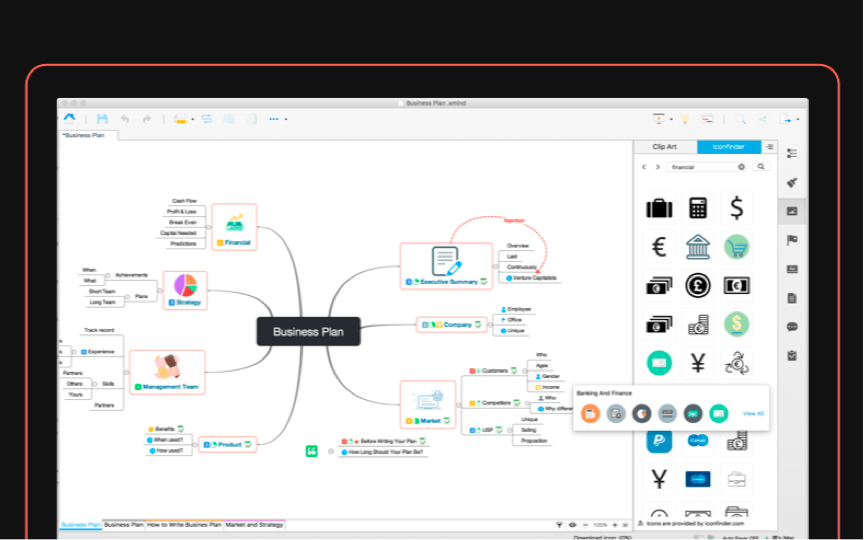
Task: Switch to the Clip Art tab
Action: pos(665,147)
